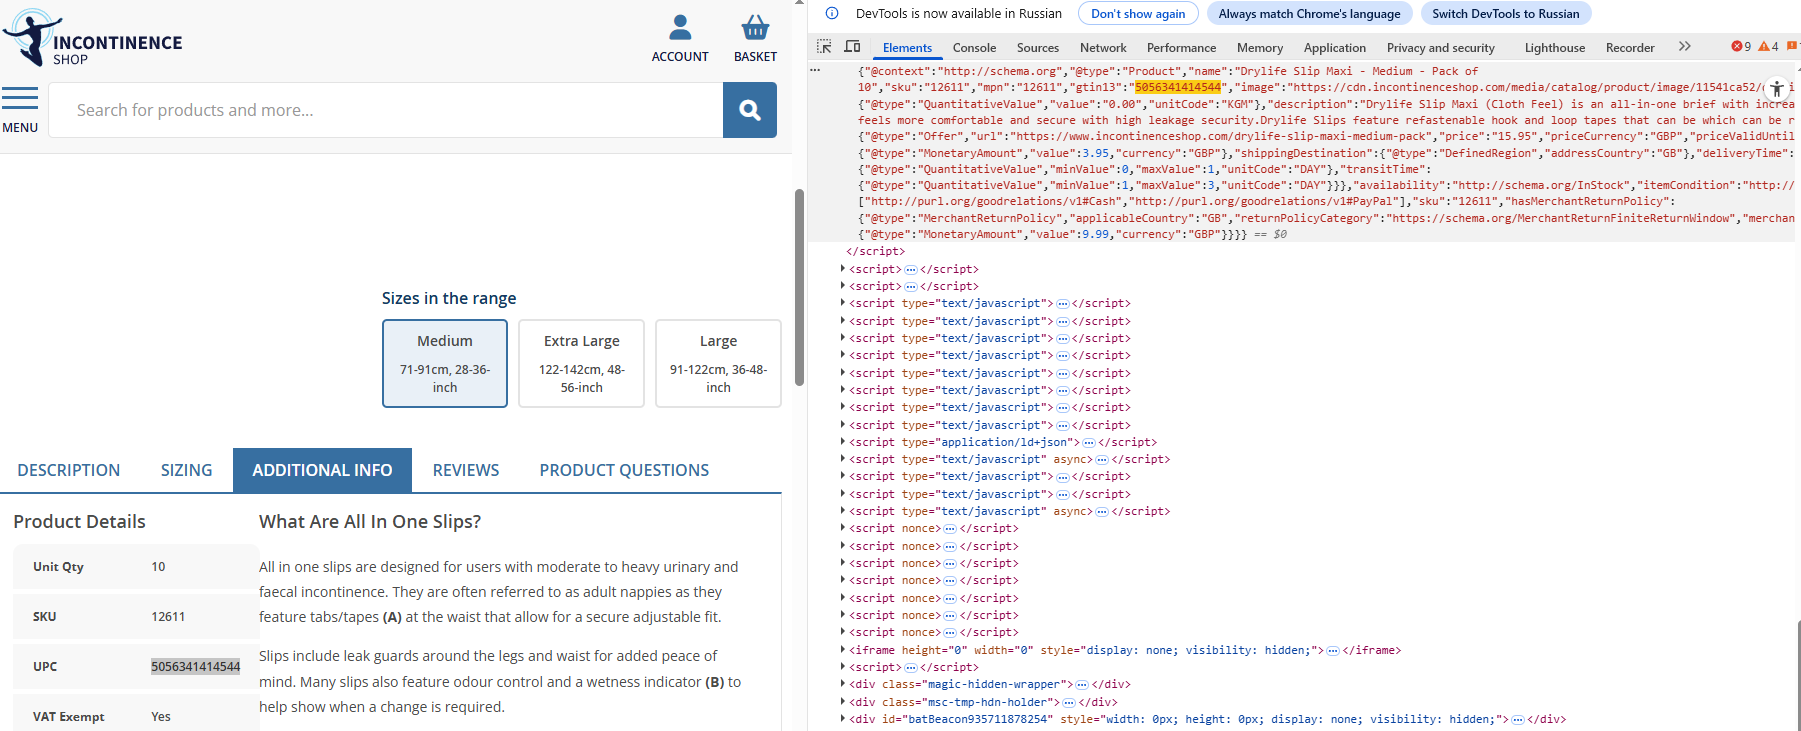Expand first async text/javascript script
This screenshot has width=1801, height=731.
pos(843,459)
